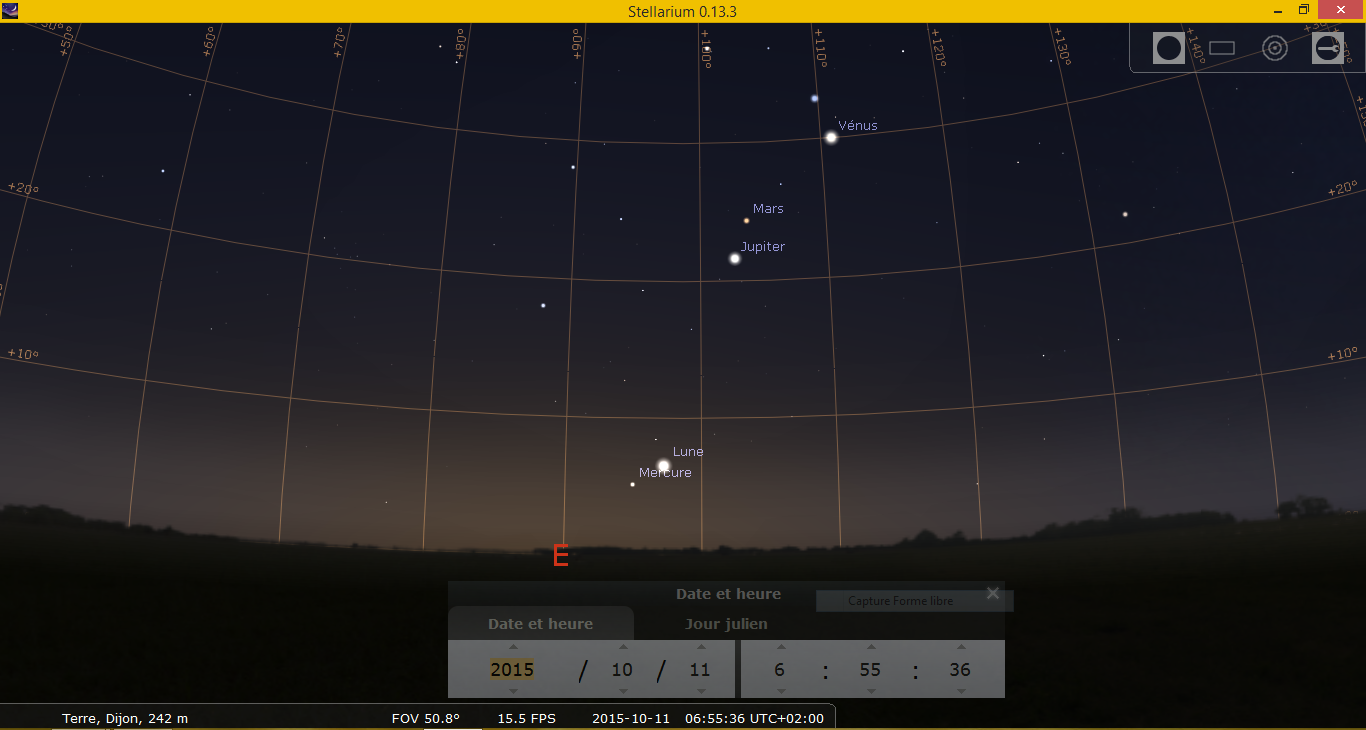Activate the Telrad sight icon
Screen dimensions: 1366x730
(1274, 48)
